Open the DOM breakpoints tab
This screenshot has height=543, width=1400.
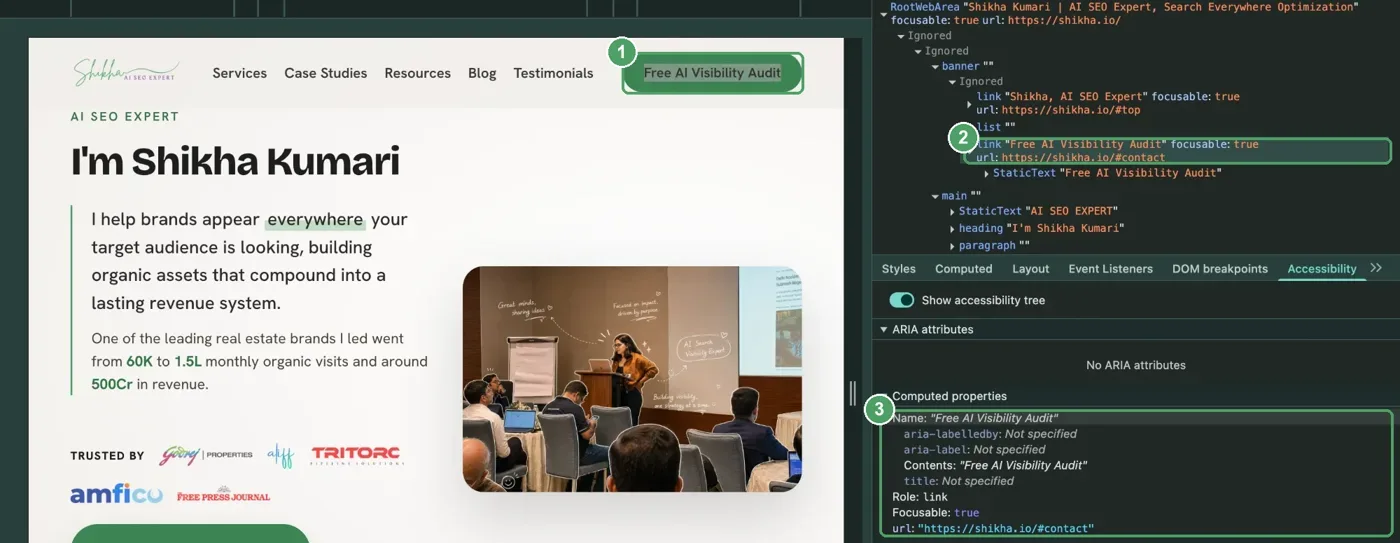point(1219,269)
